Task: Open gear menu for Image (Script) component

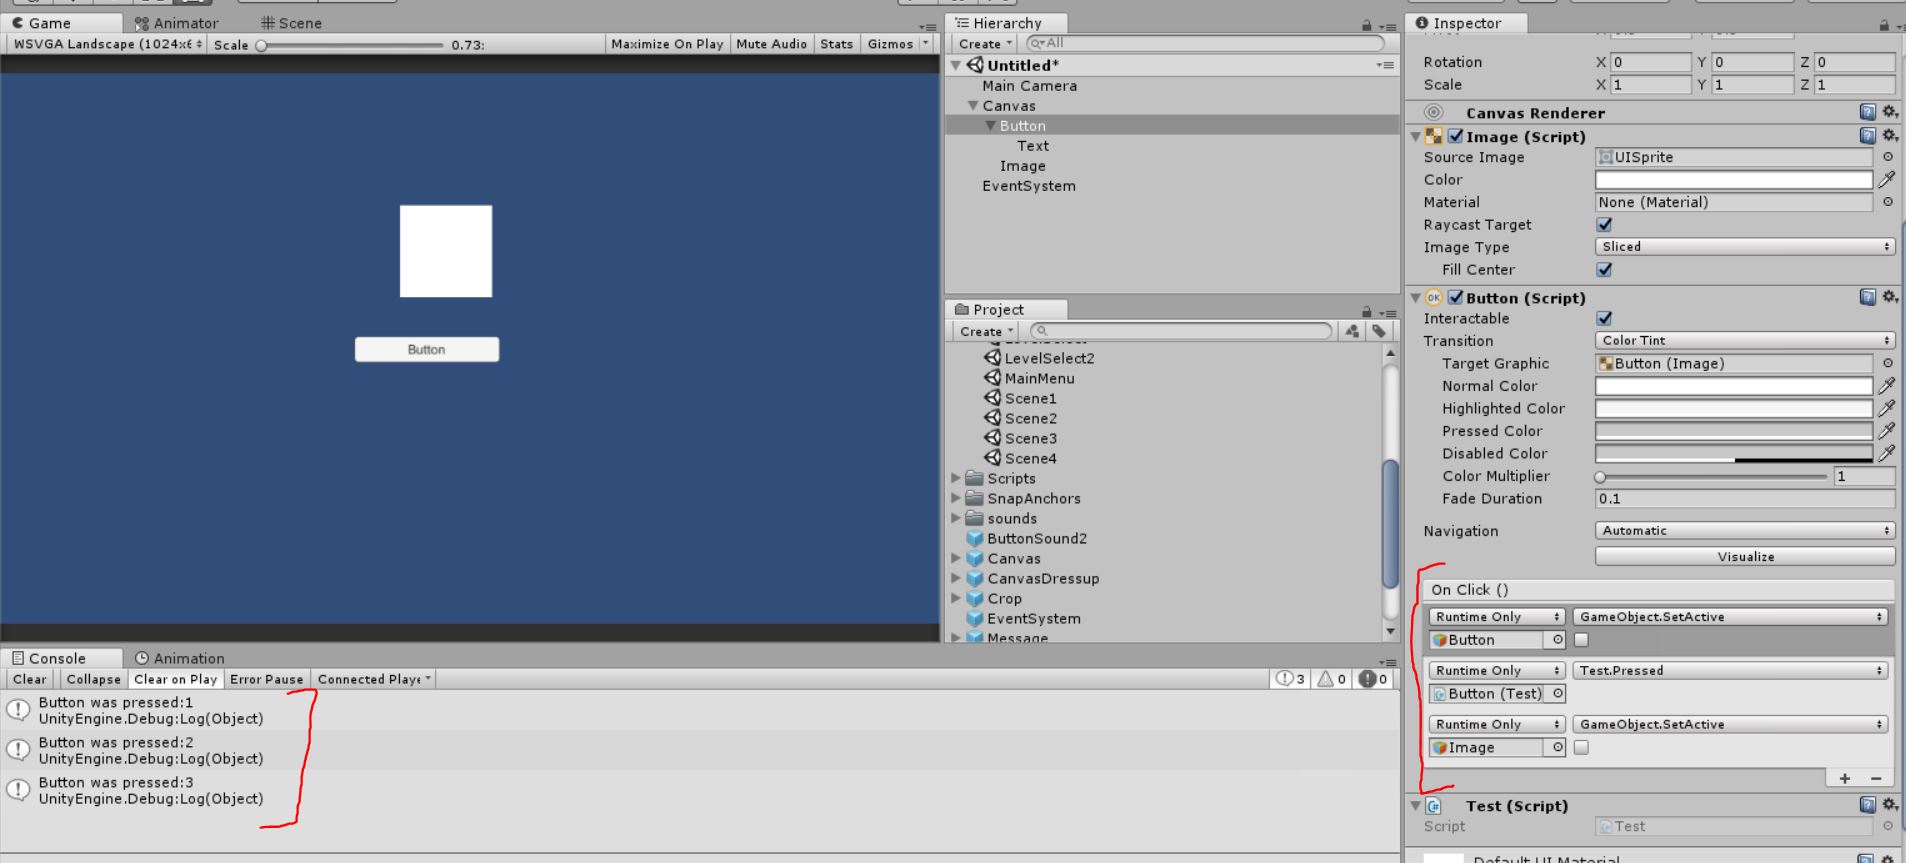Action: [x=1889, y=136]
